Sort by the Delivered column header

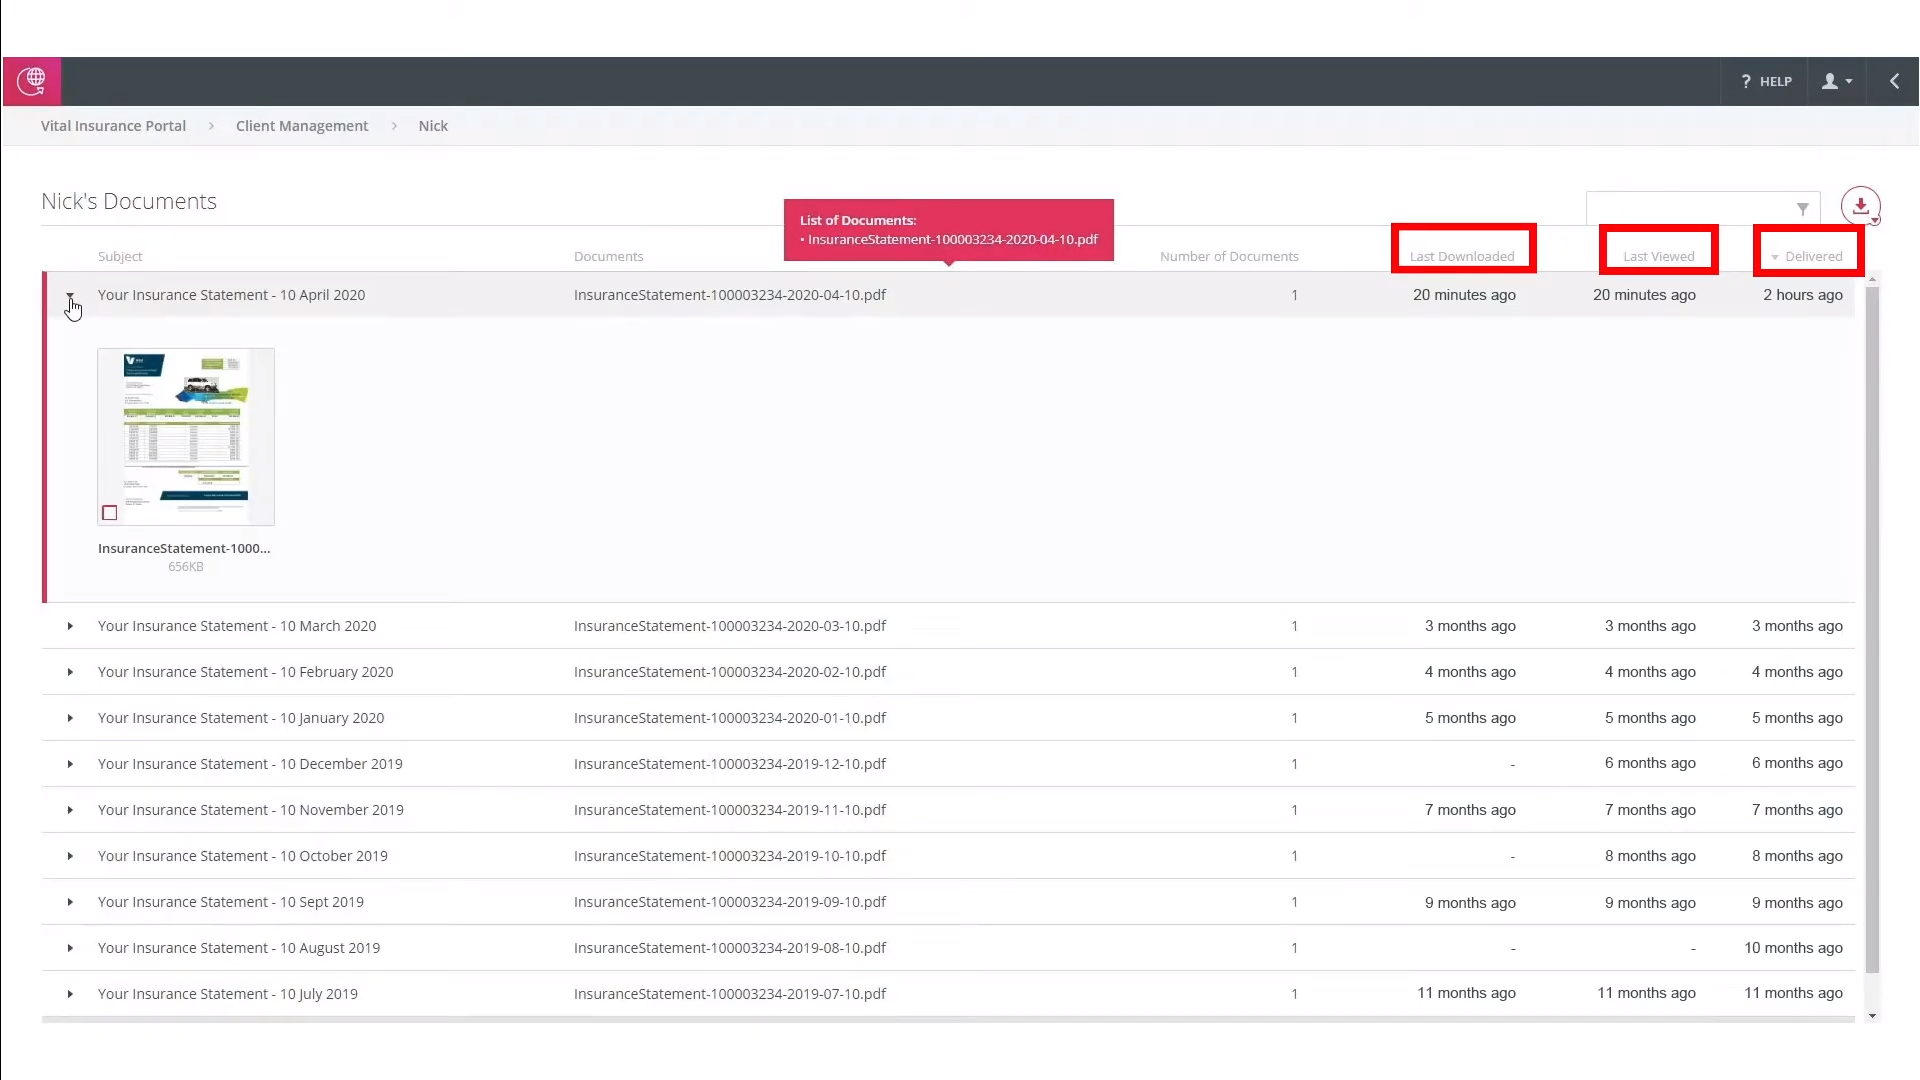point(1812,257)
